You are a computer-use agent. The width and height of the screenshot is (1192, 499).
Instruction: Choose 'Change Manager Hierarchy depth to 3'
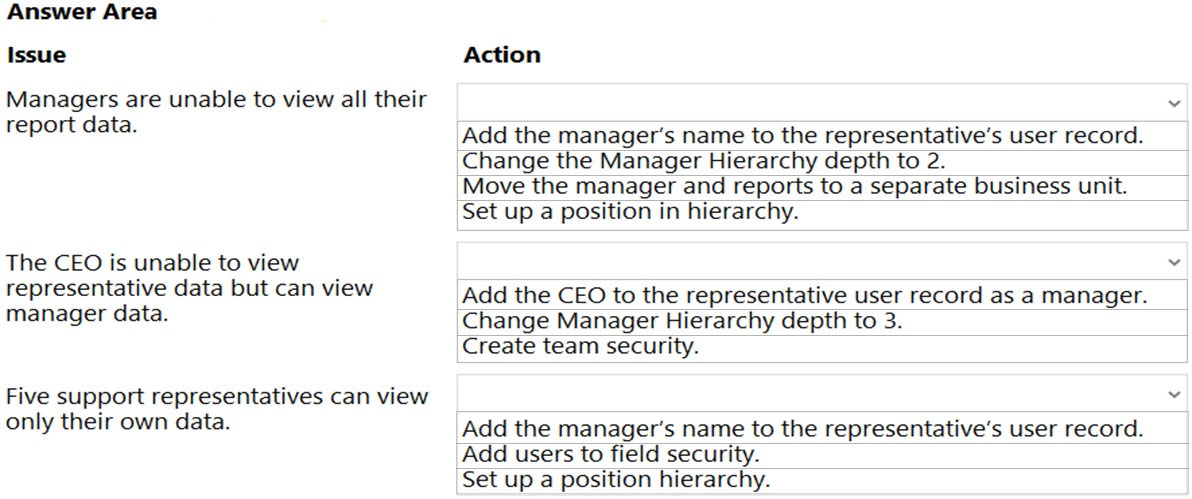coord(689,321)
